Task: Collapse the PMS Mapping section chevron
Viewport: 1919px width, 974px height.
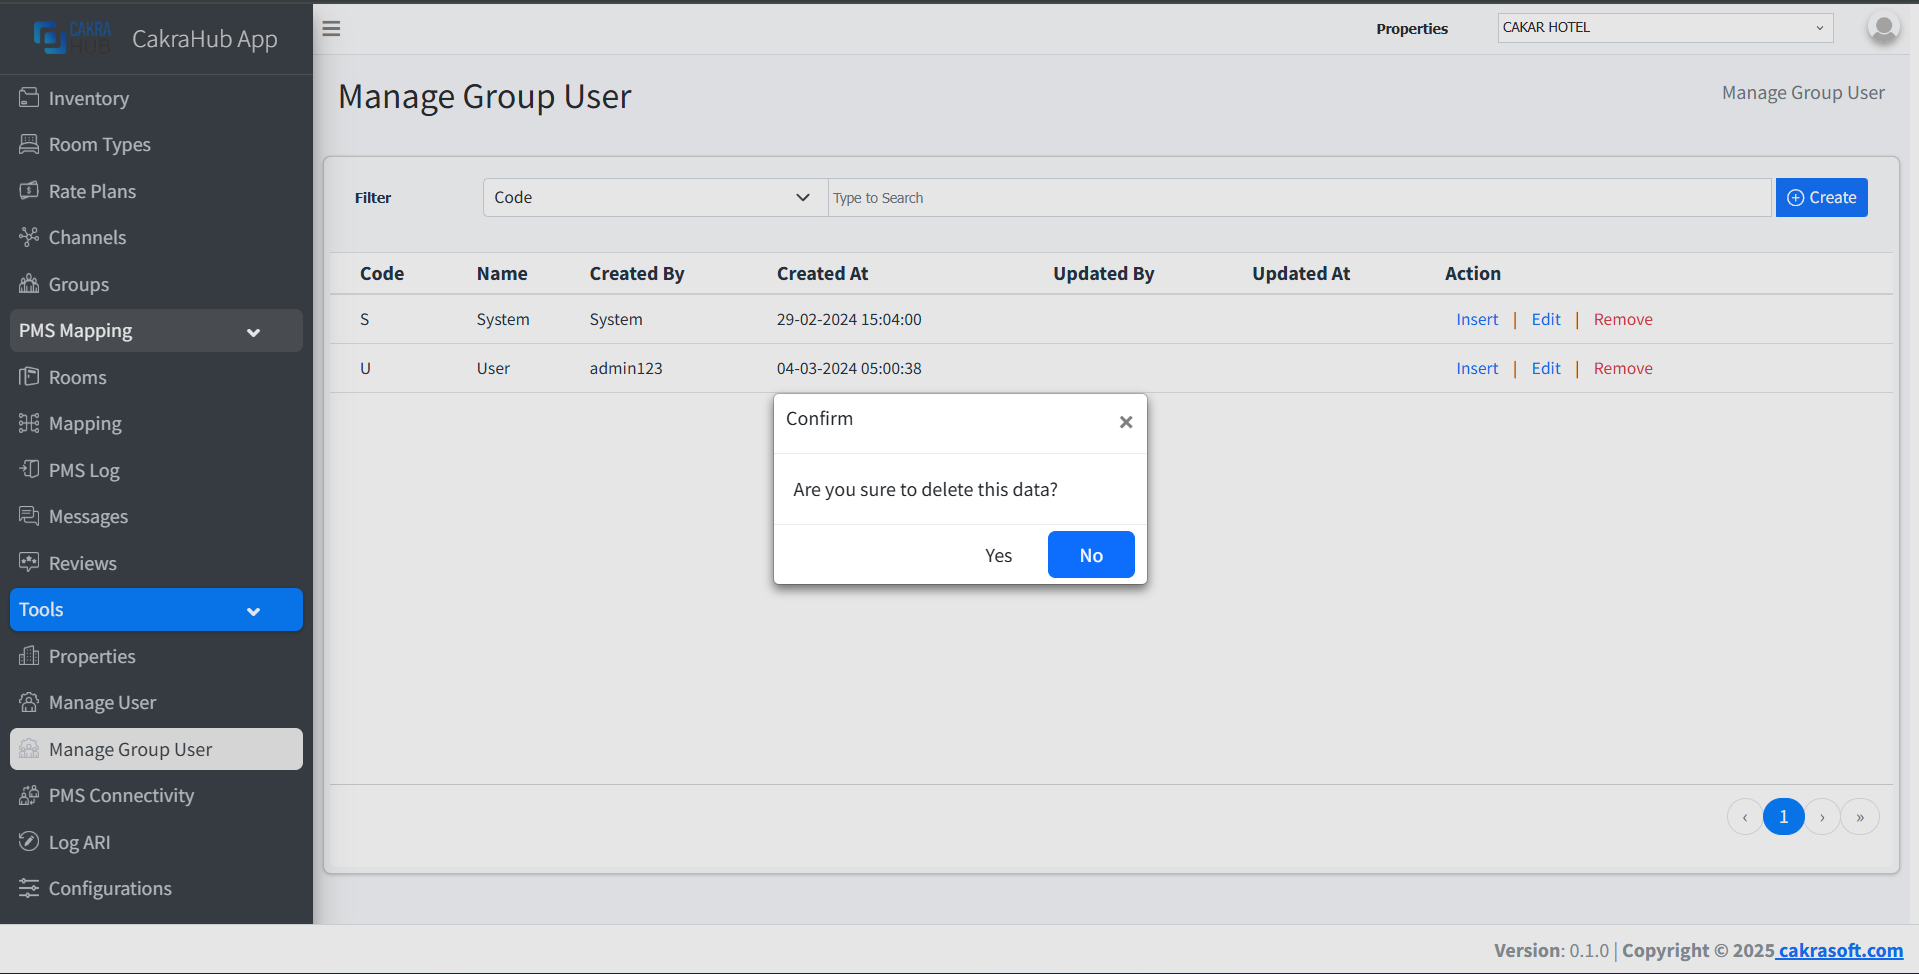Action: click(x=253, y=331)
